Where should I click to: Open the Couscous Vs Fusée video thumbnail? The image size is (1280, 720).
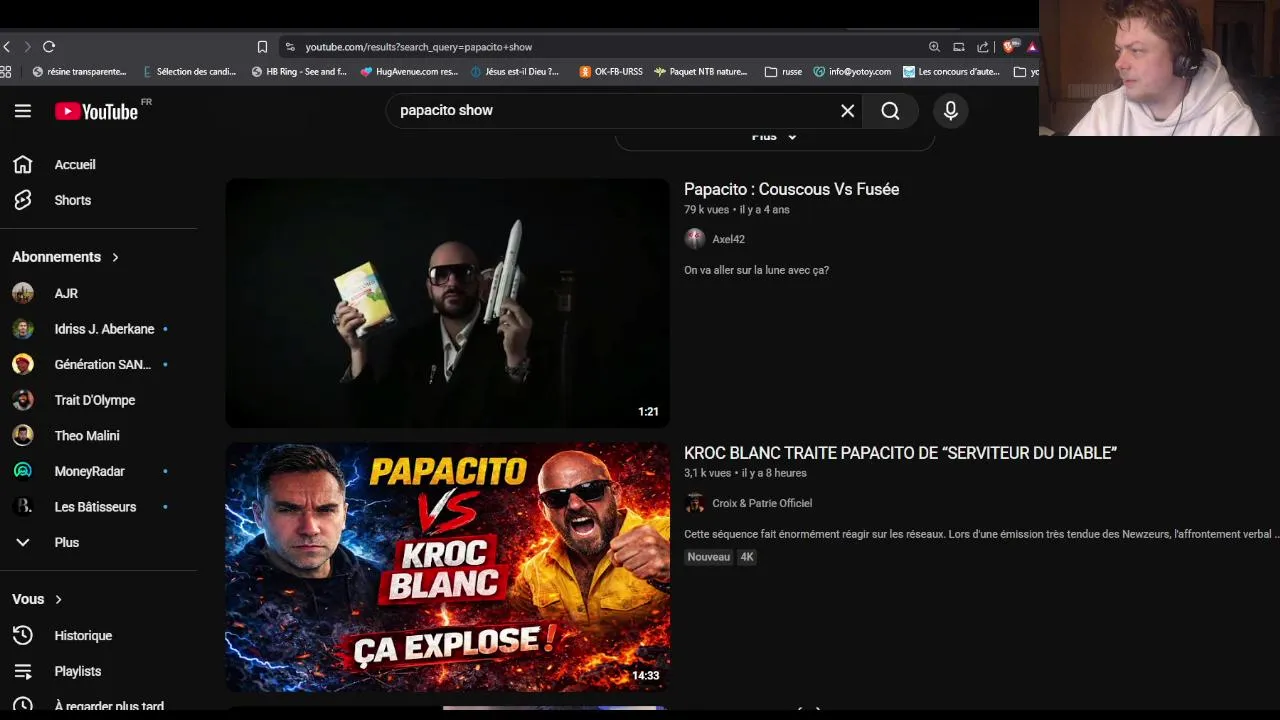(x=447, y=303)
